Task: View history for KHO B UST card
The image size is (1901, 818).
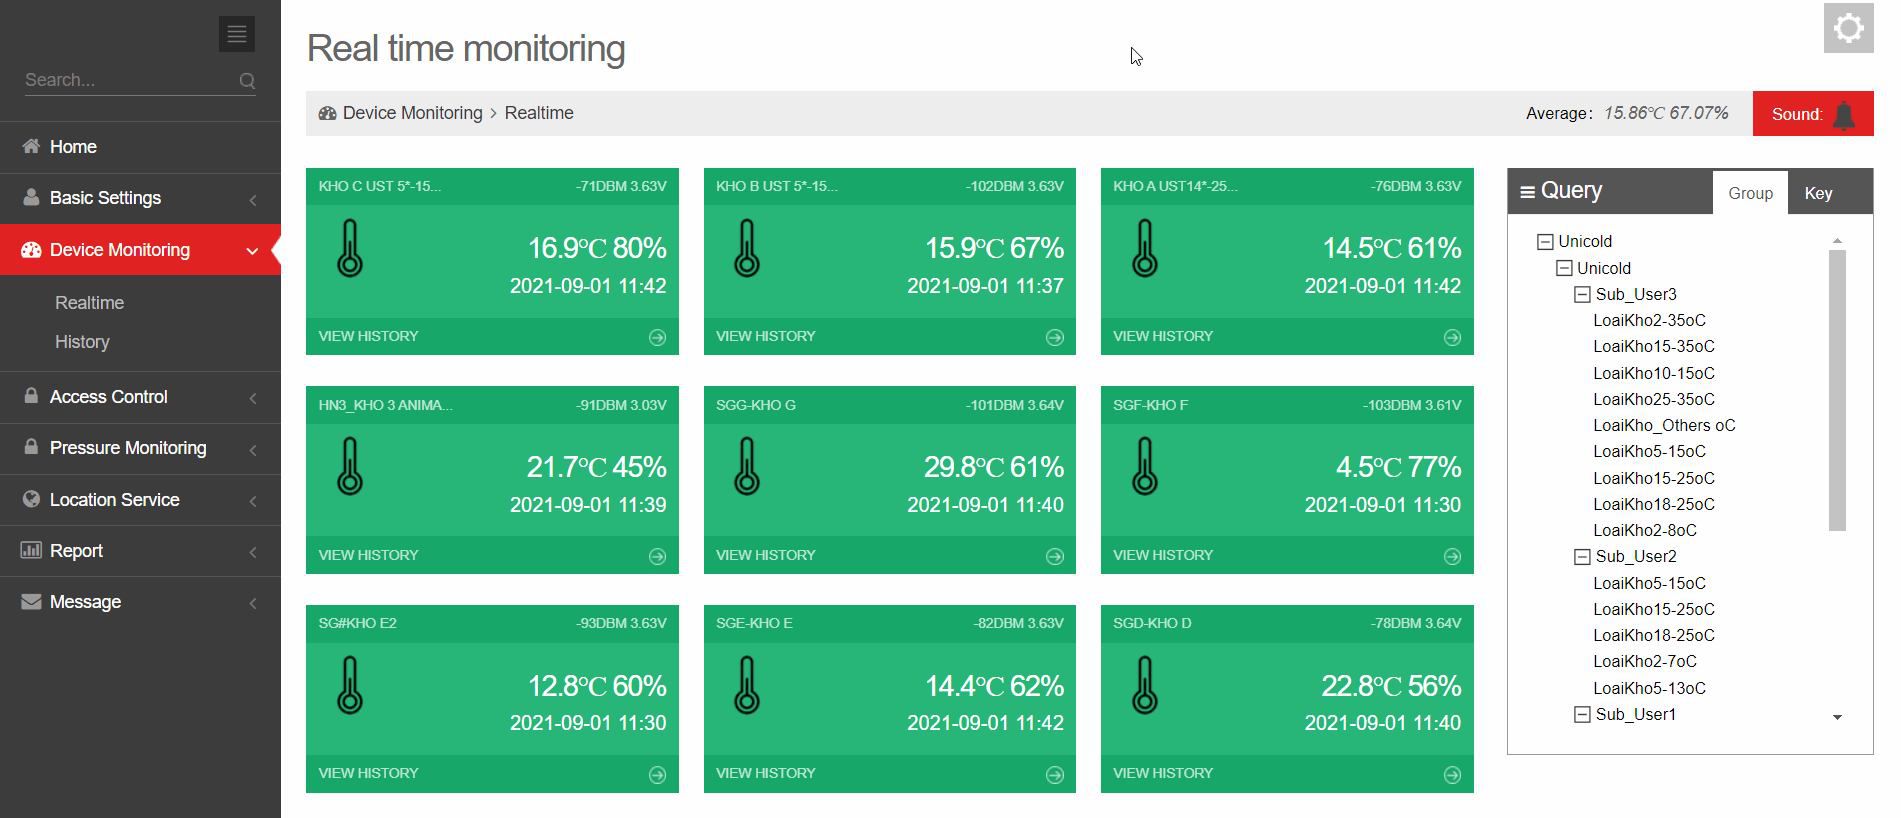Action: [x=766, y=336]
